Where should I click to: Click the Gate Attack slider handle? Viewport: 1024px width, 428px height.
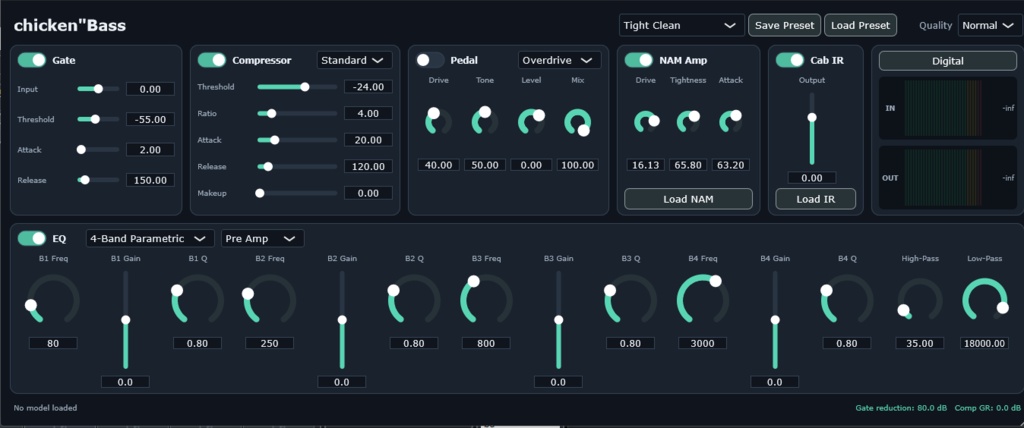(x=81, y=150)
